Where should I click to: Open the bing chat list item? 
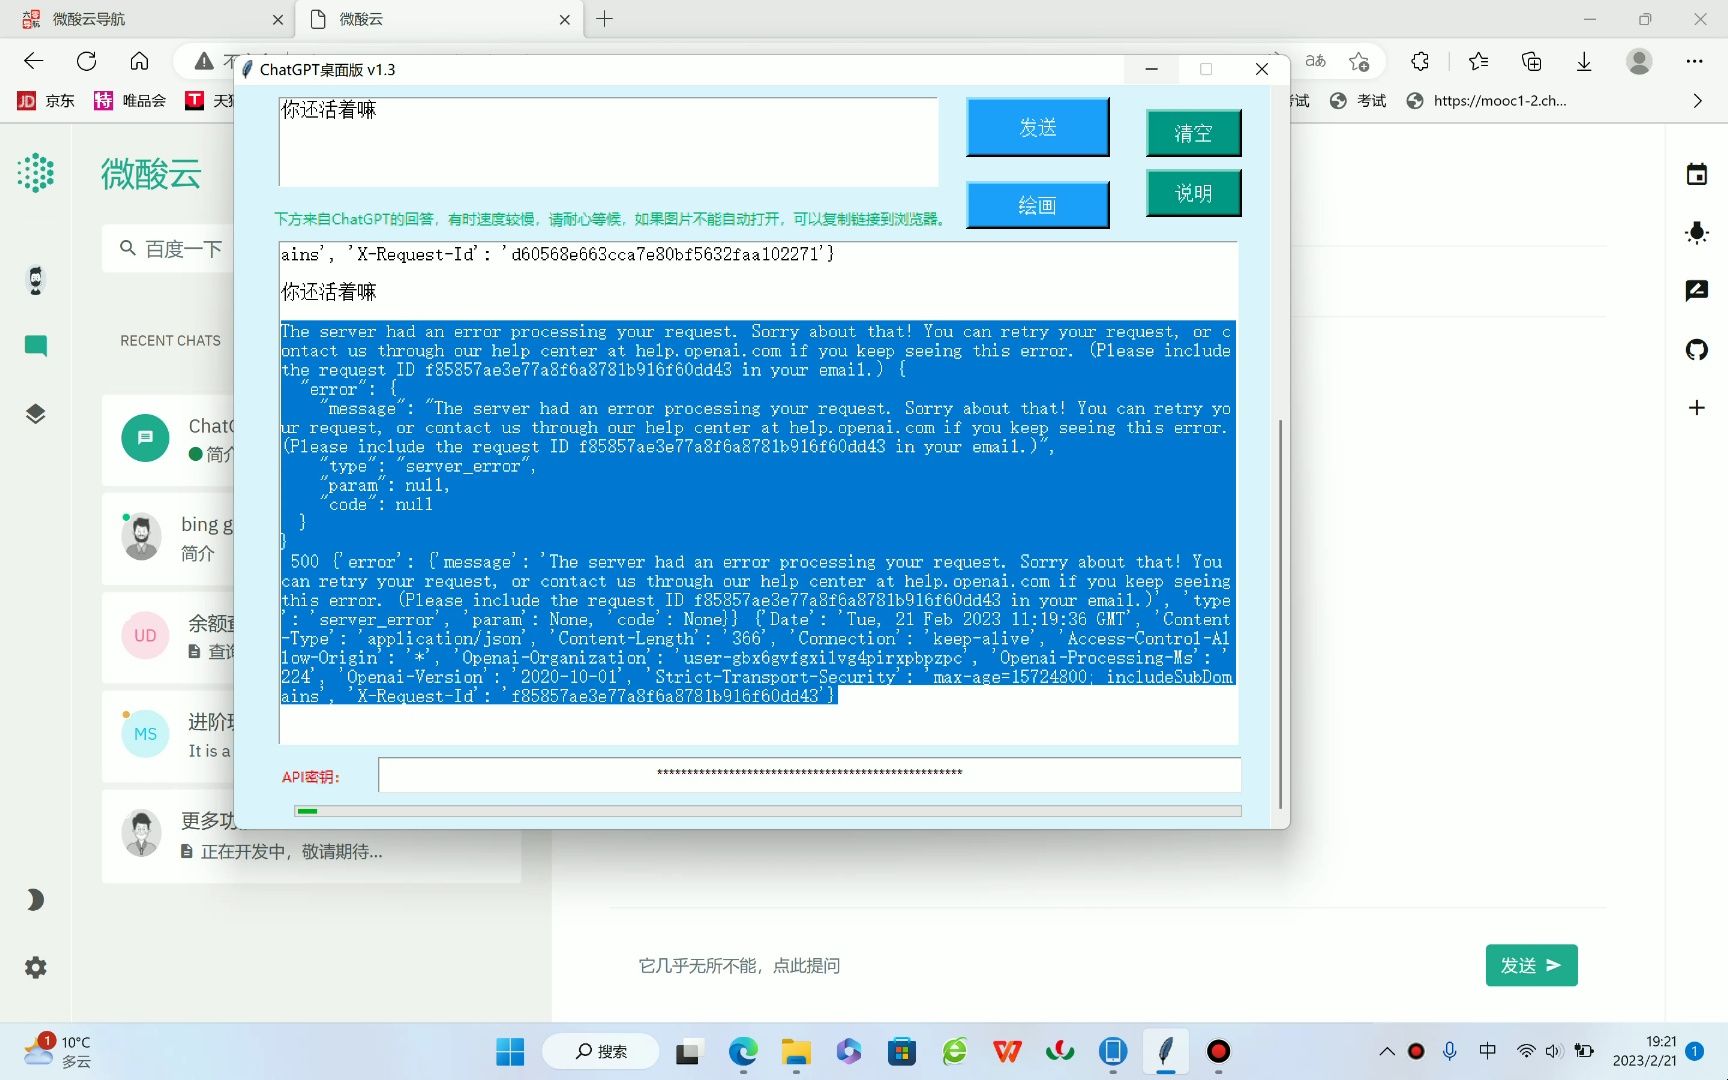coord(170,538)
